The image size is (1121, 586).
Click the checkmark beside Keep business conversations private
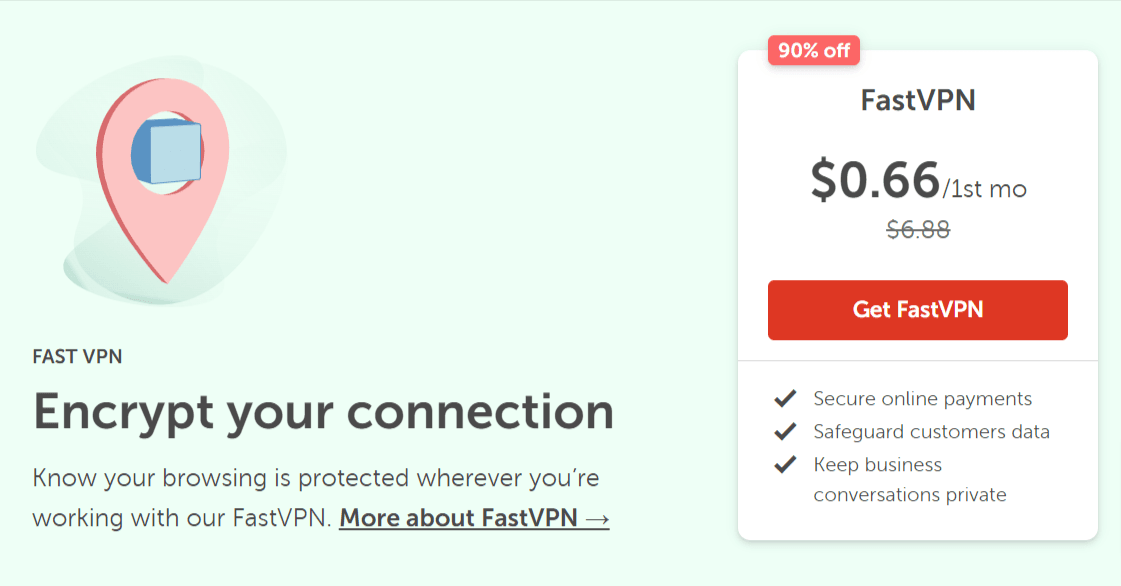click(784, 464)
